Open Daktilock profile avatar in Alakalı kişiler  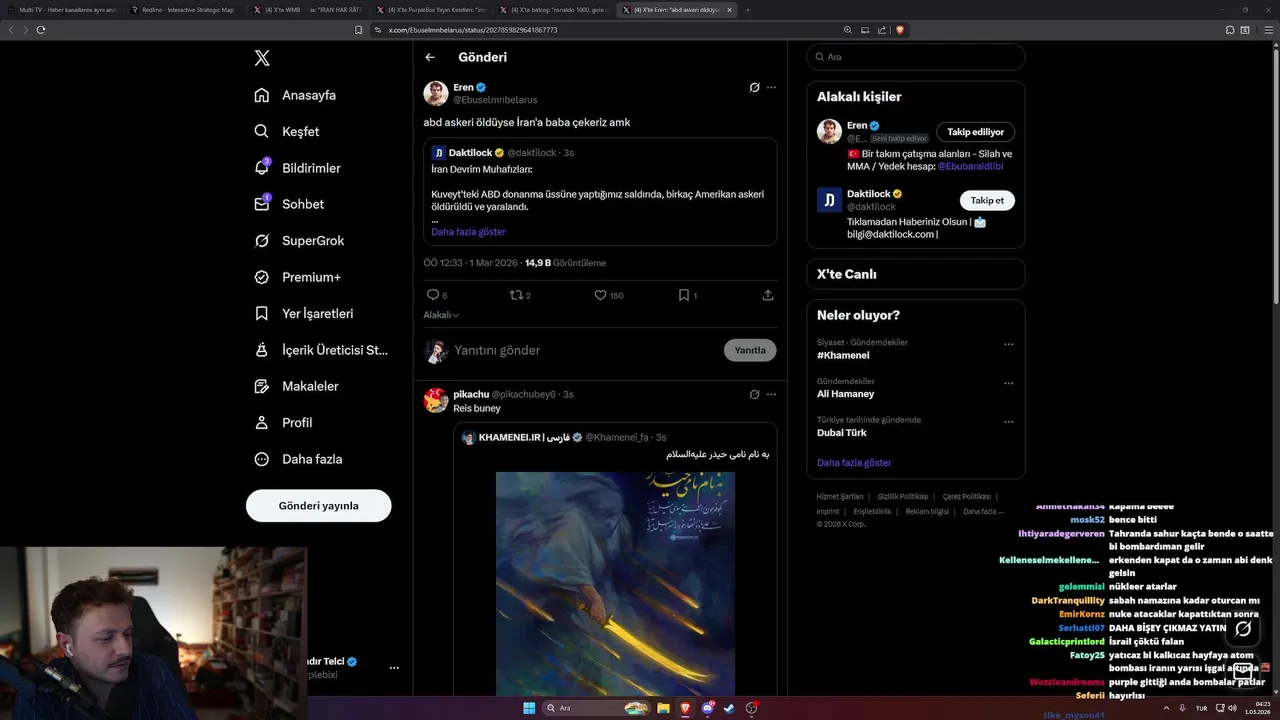click(x=829, y=199)
